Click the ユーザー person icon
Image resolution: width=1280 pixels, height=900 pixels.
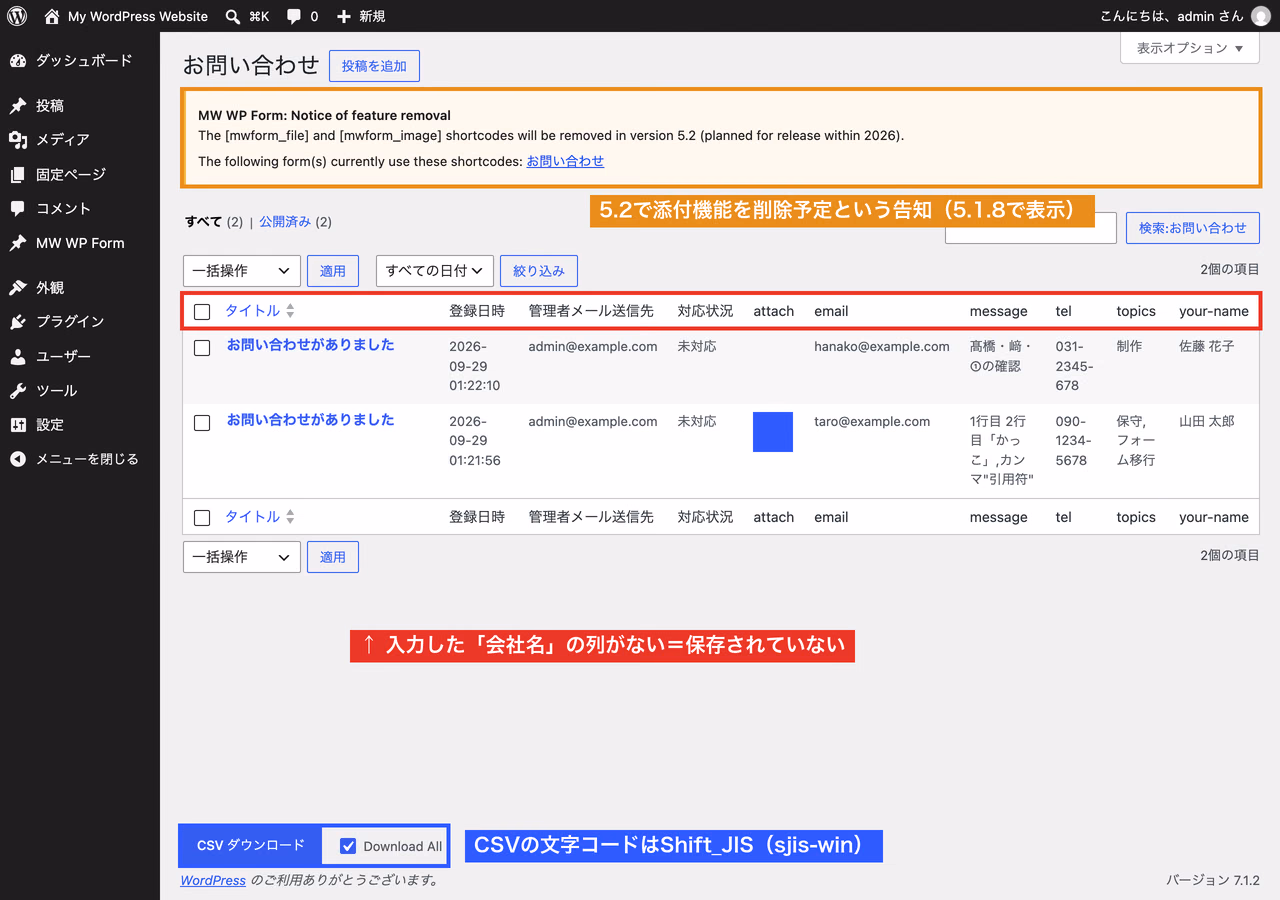tap(18, 356)
